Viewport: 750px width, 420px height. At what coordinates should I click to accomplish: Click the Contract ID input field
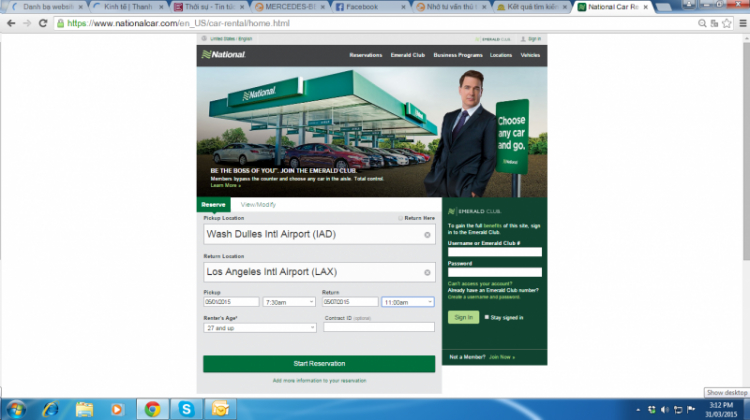[x=379, y=327]
